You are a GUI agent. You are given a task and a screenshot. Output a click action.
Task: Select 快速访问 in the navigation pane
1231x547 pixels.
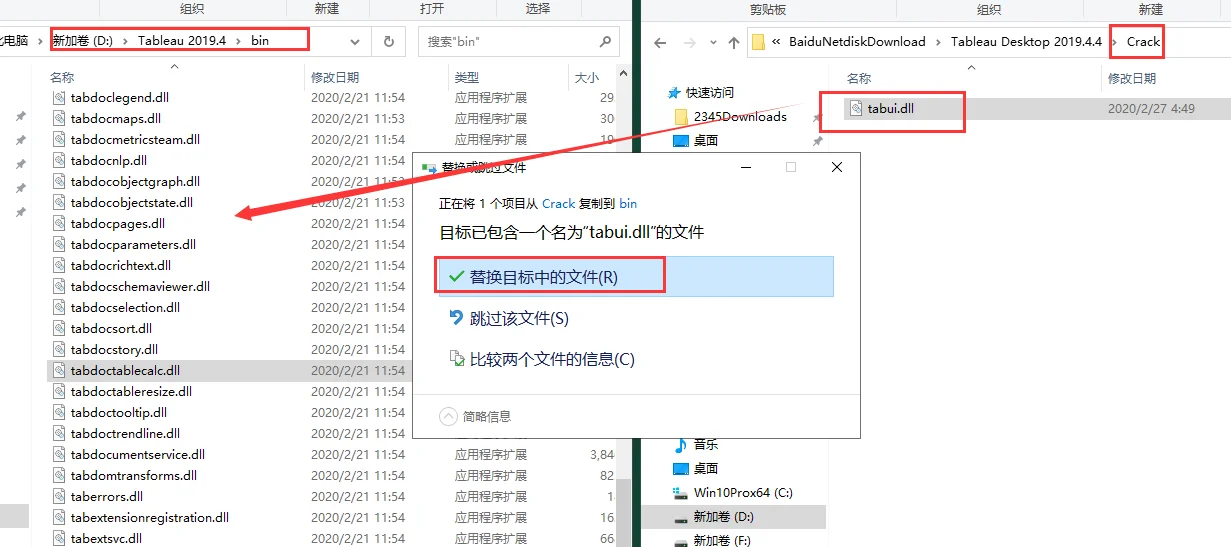pyautogui.click(x=709, y=92)
